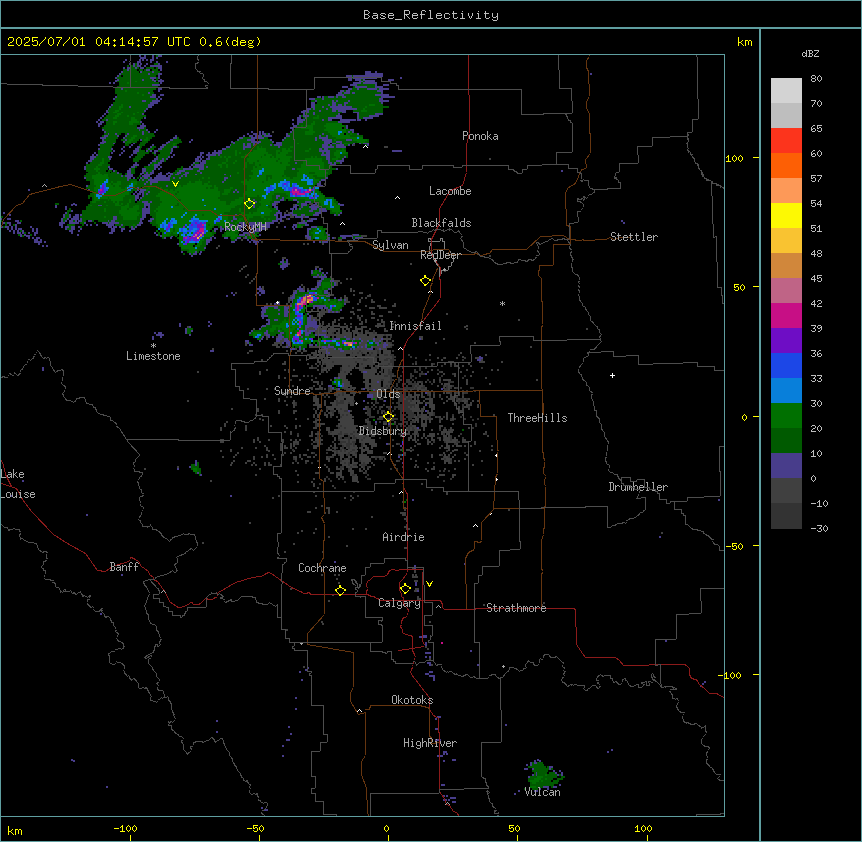Click the Lacombe city label
This screenshot has height=842, width=862.
click(450, 191)
